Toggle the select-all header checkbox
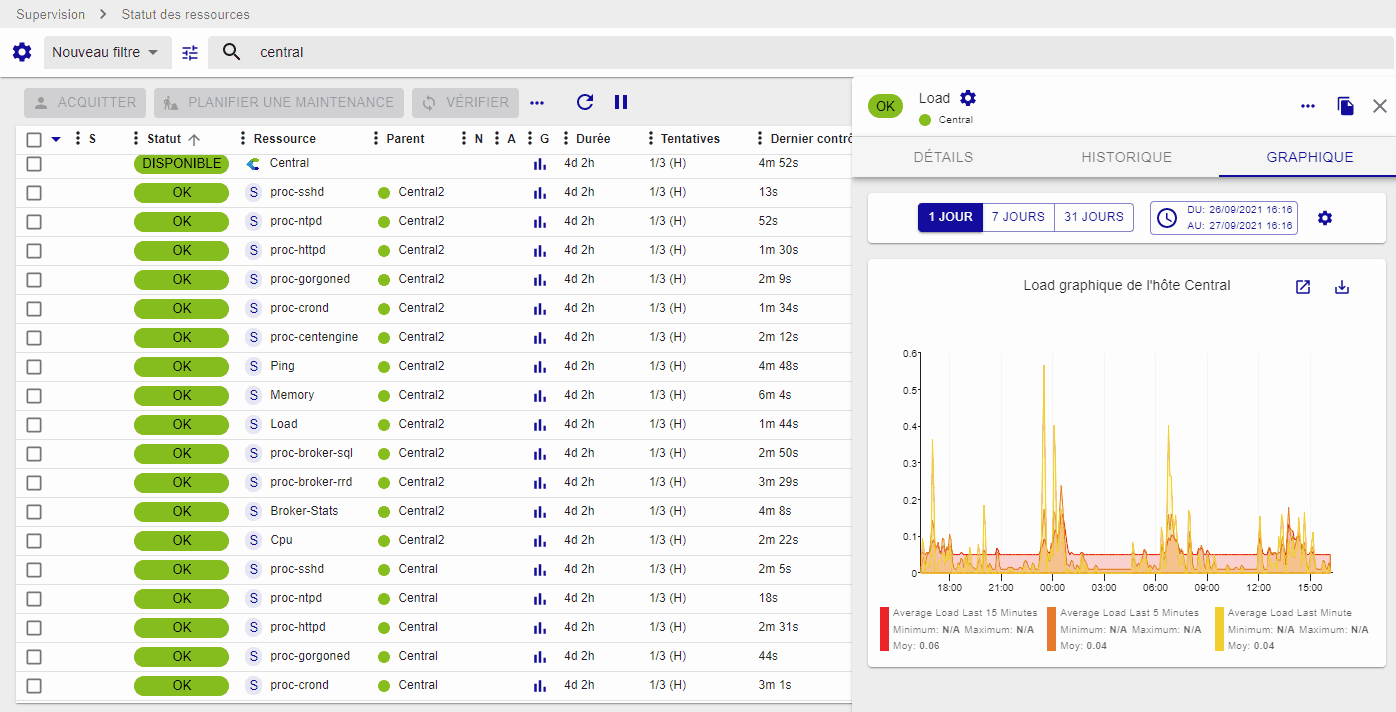This screenshot has height=712, width=1396. (34, 140)
